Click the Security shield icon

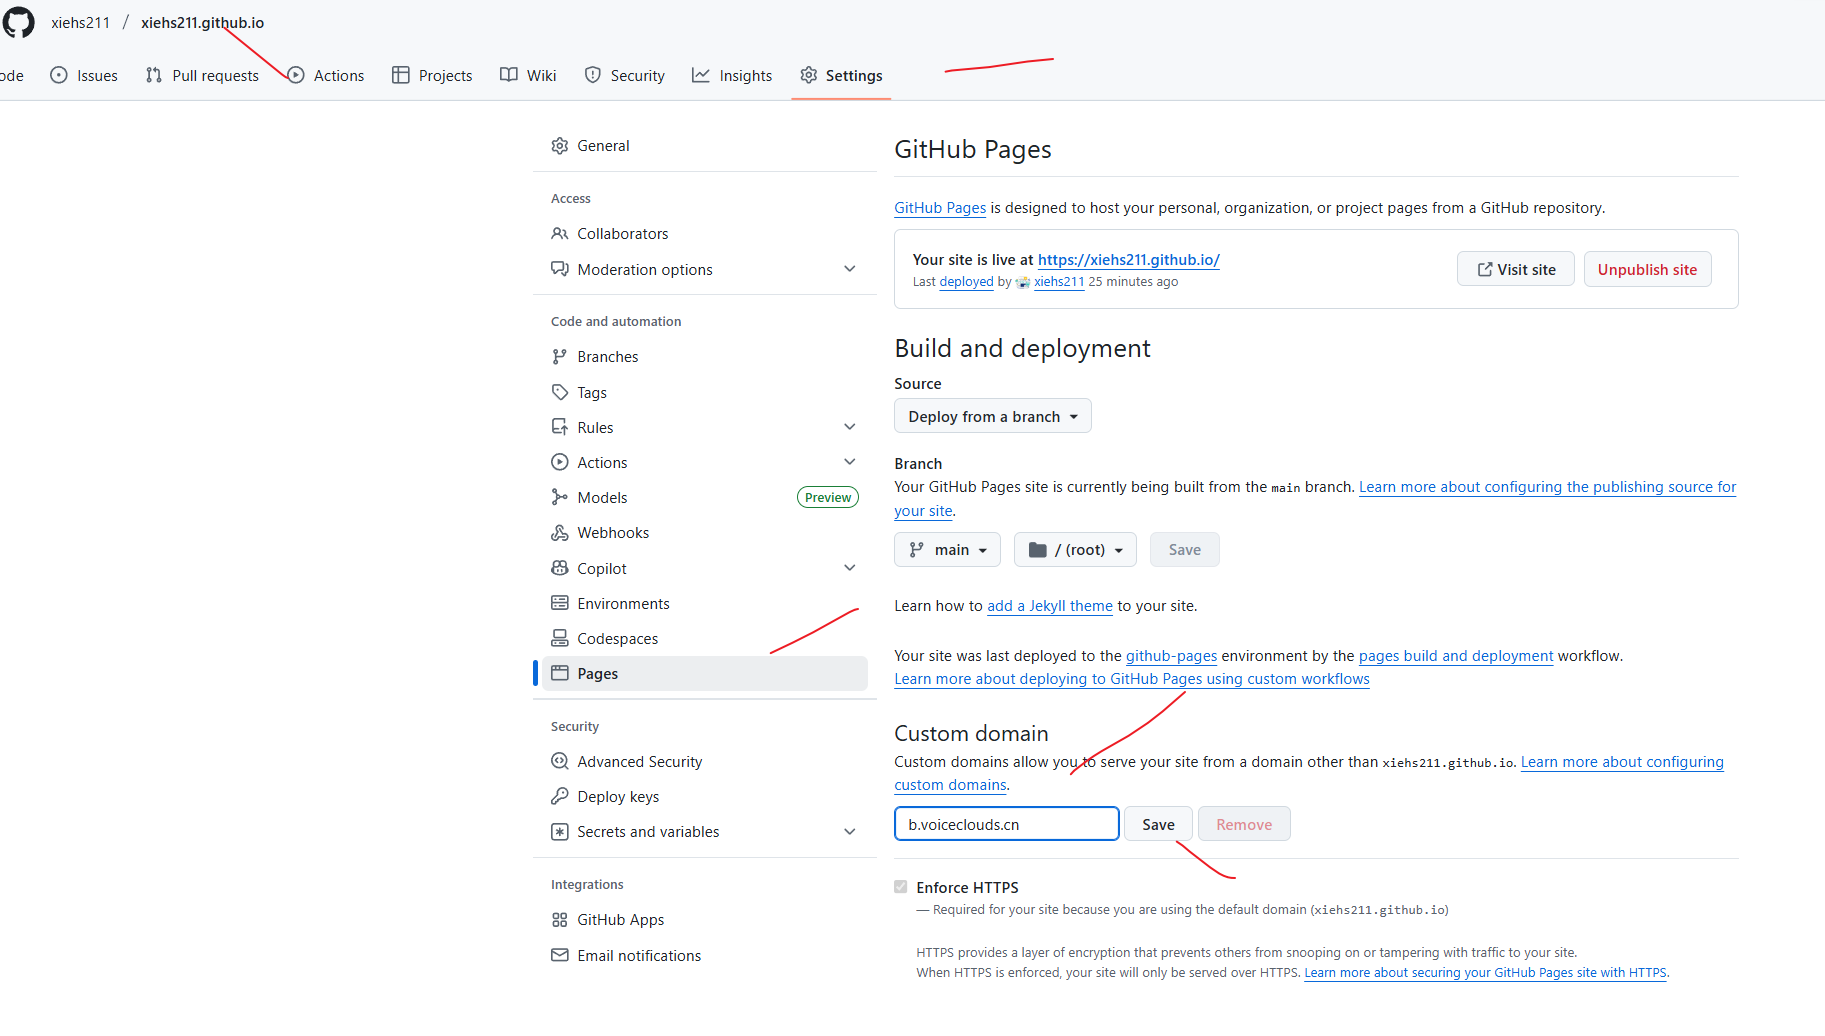point(593,75)
